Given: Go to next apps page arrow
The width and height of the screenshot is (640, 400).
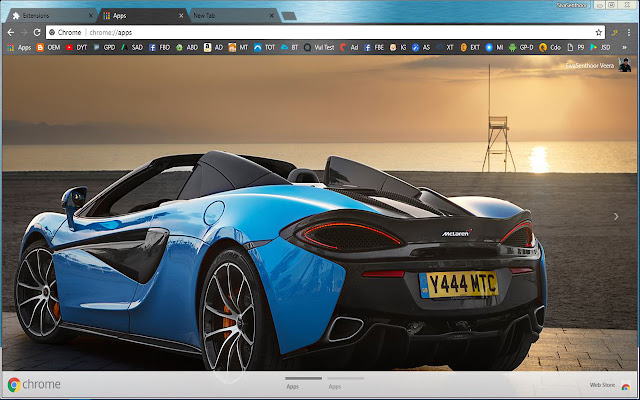Looking at the screenshot, I should [616, 216].
